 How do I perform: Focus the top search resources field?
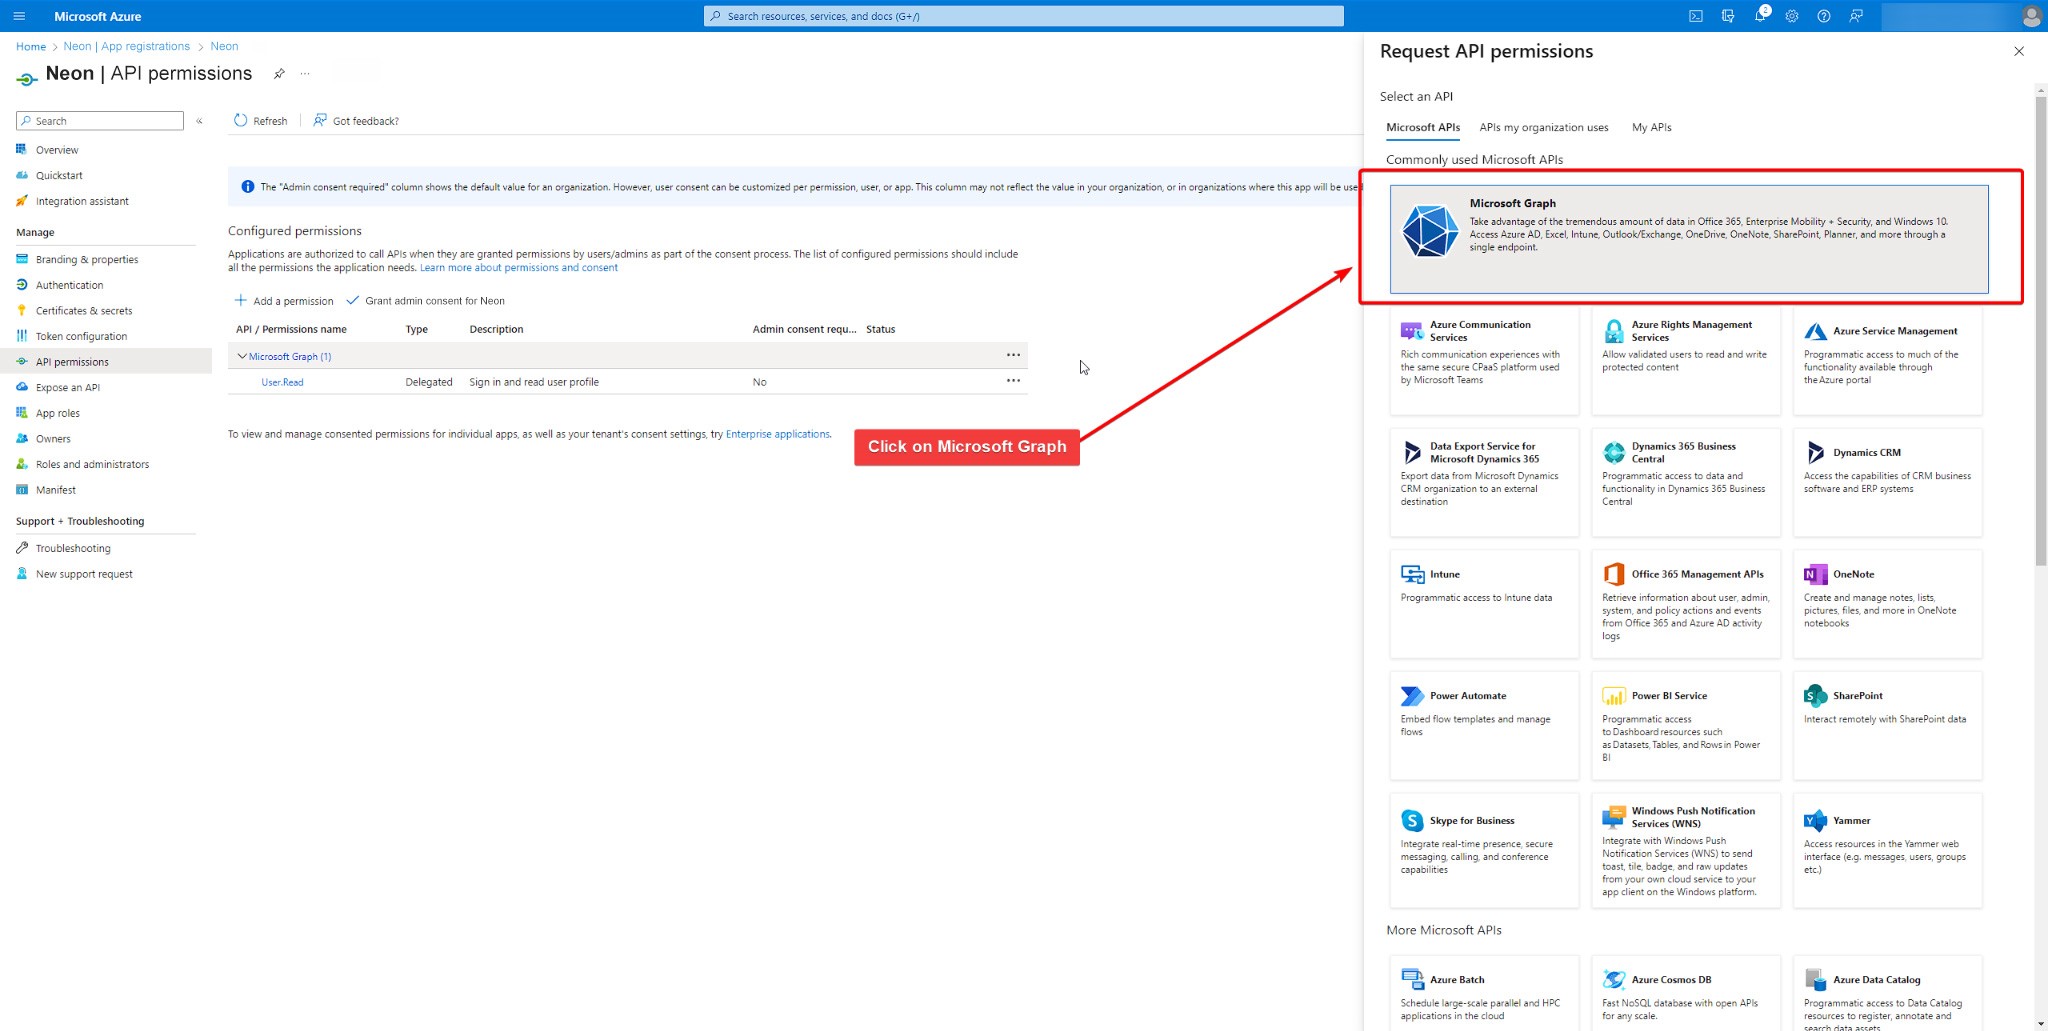tap(1024, 16)
